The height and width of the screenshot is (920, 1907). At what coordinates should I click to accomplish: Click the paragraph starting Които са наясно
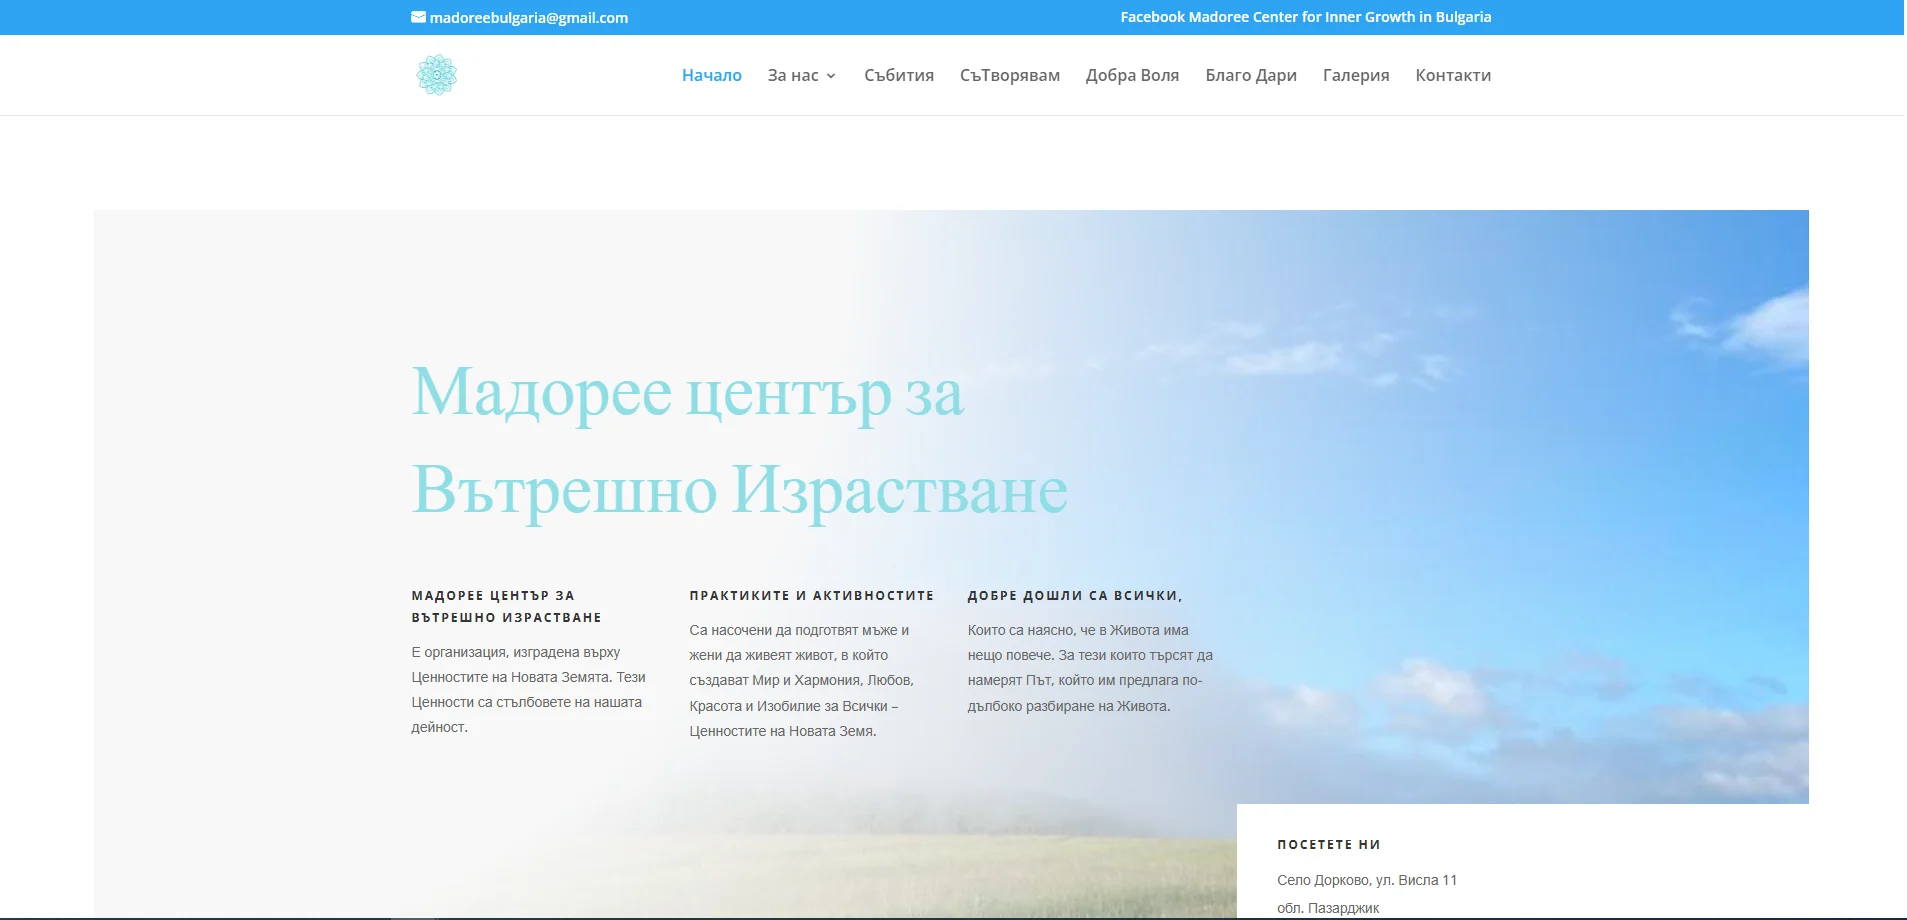pos(1090,668)
